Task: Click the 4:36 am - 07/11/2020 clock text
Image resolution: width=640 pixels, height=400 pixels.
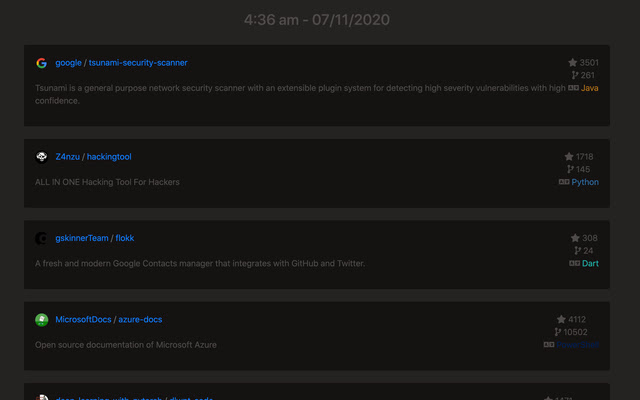Action: [317, 20]
